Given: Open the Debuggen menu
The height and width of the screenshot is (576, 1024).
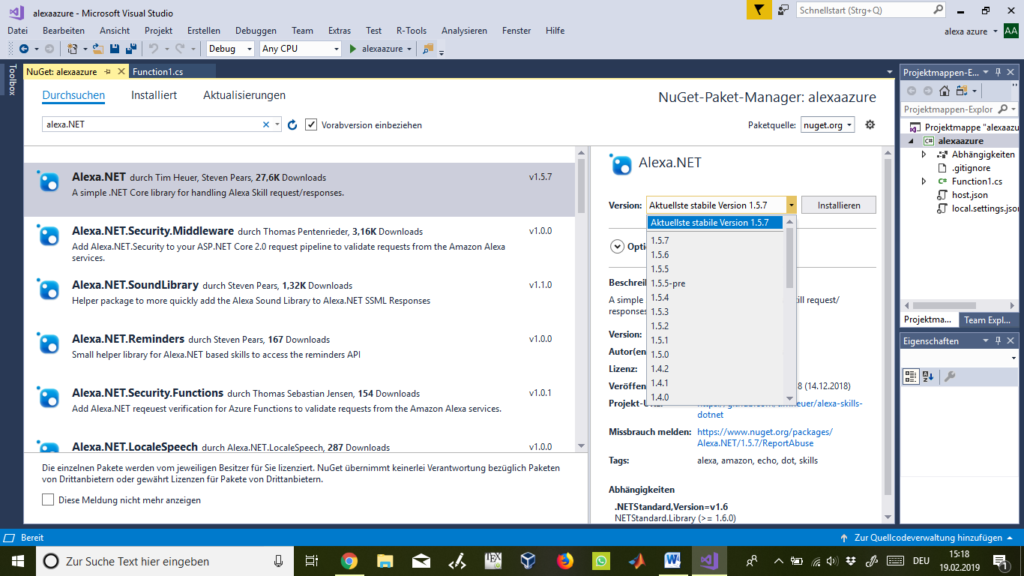Looking at the screenshot, I should tap(255, 31).
